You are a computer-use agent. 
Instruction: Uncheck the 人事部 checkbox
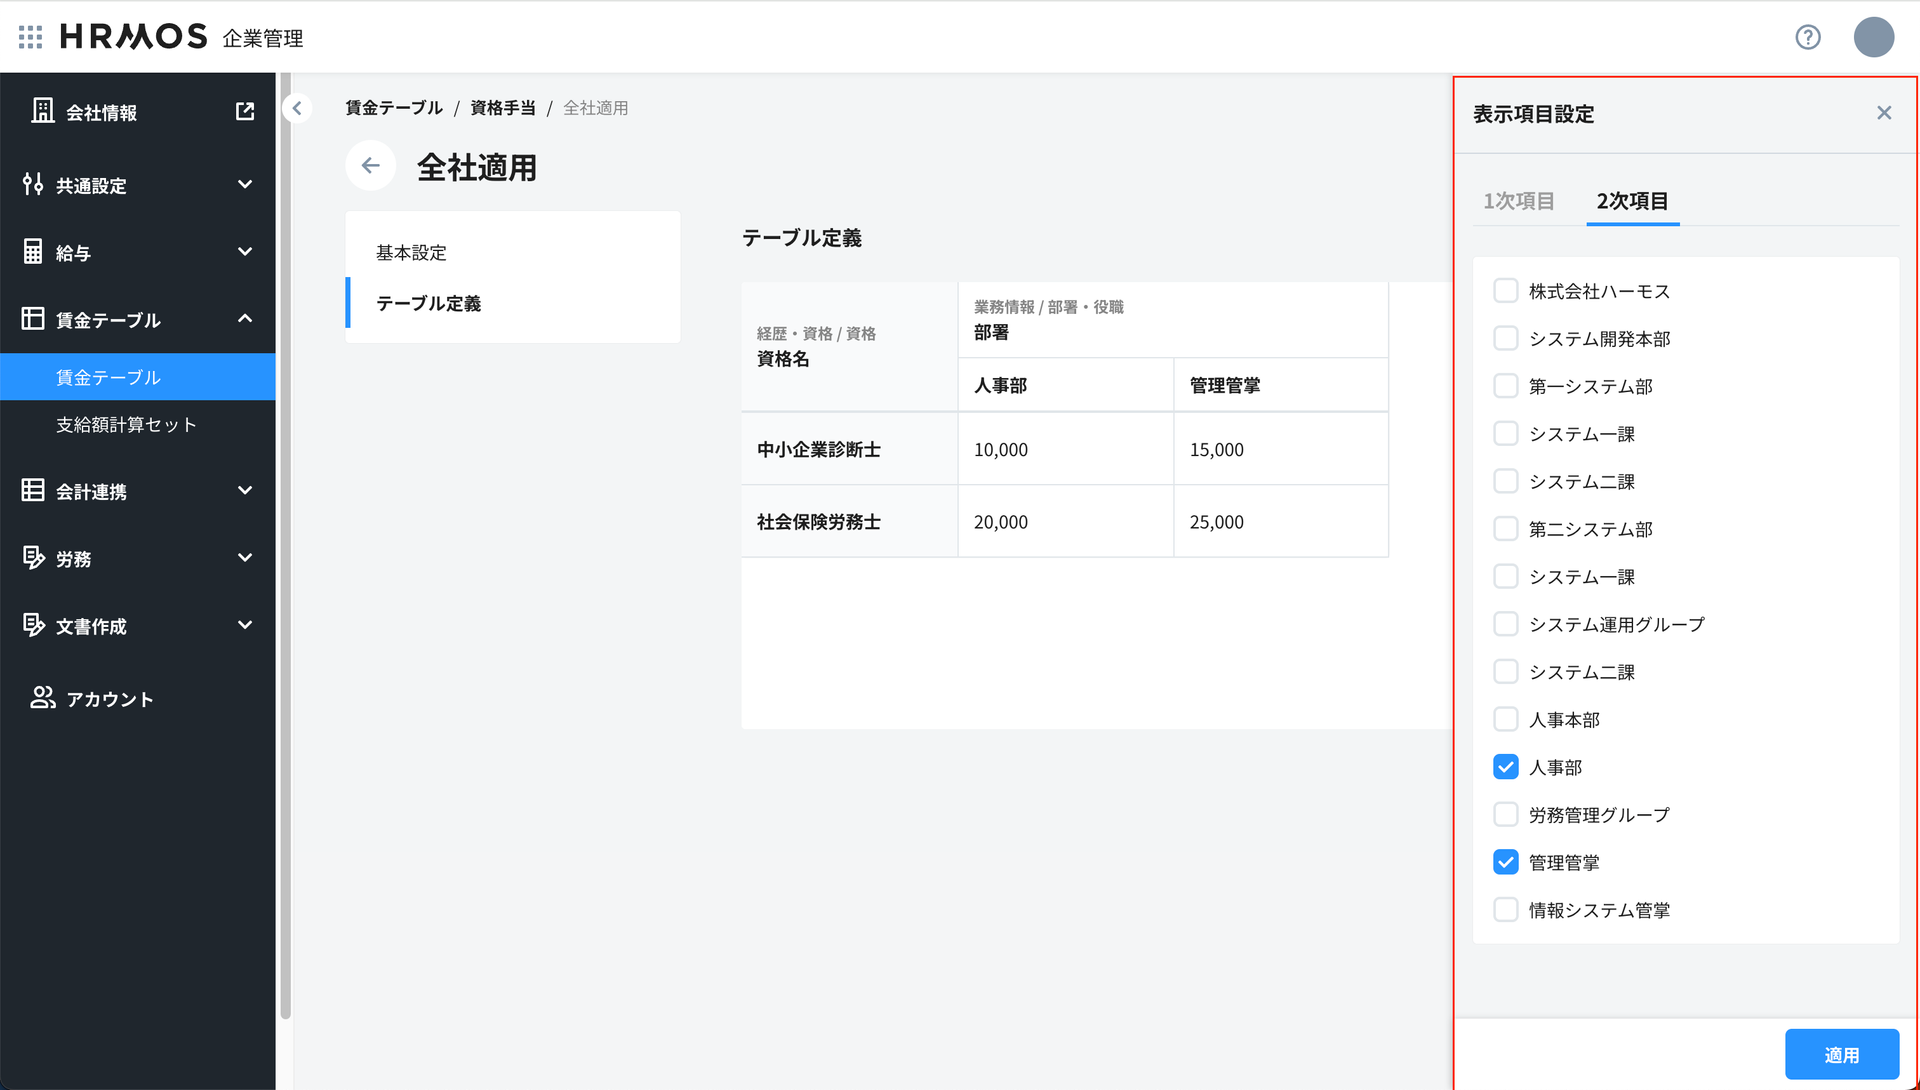[1505, 767]
